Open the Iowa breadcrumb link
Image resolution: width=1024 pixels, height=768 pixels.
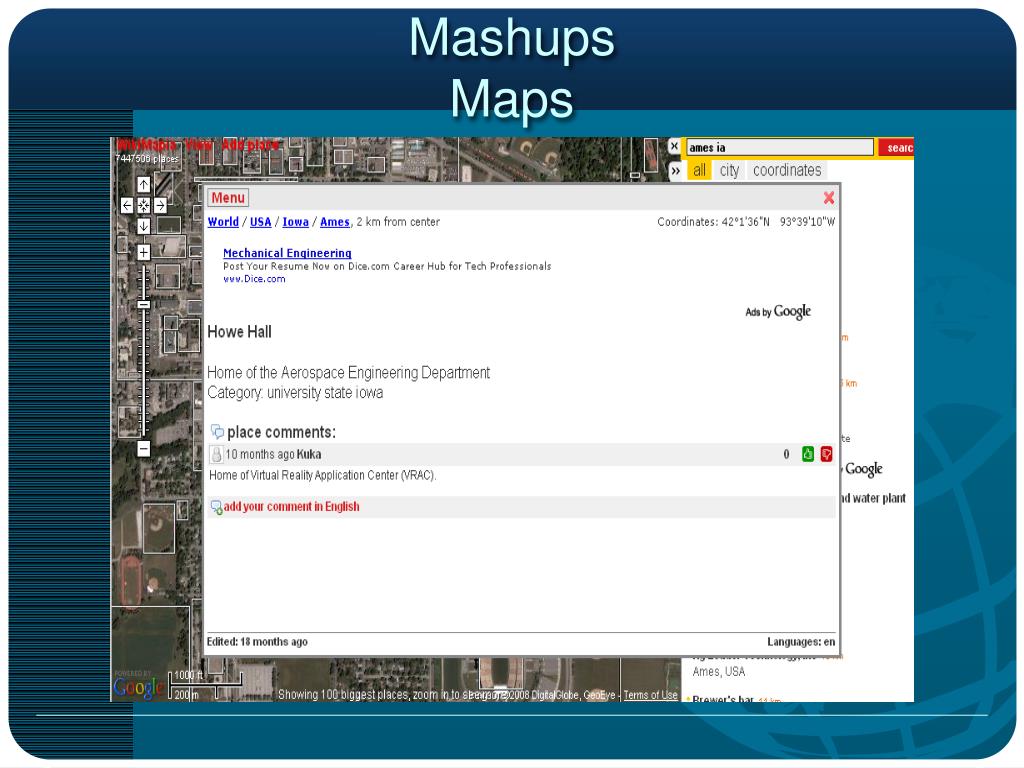295,221
